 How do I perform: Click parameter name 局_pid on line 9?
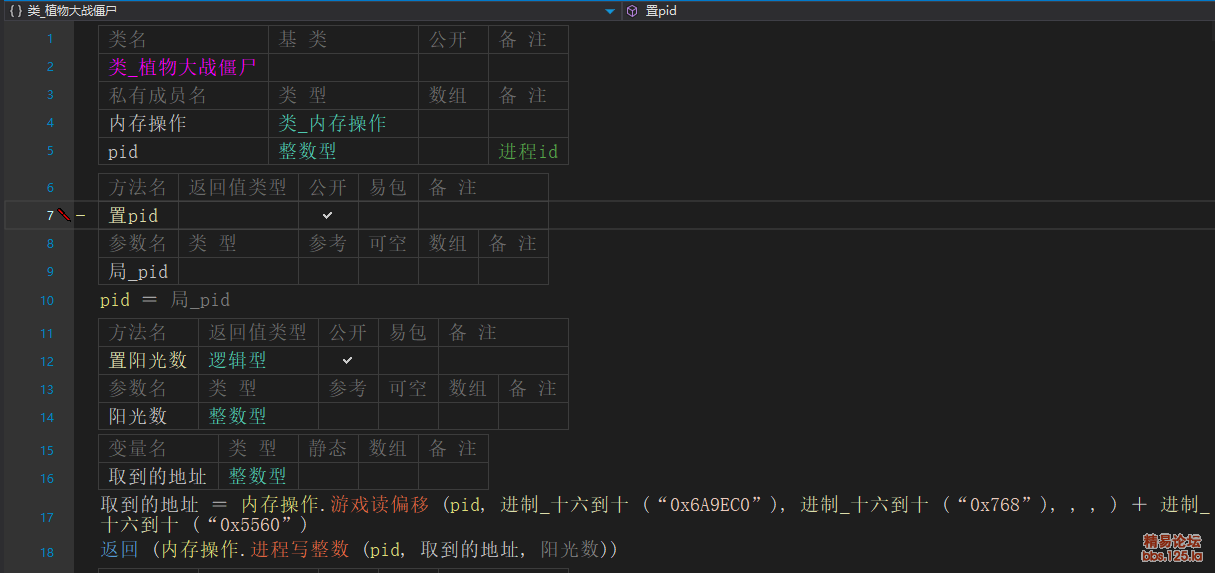138,271
